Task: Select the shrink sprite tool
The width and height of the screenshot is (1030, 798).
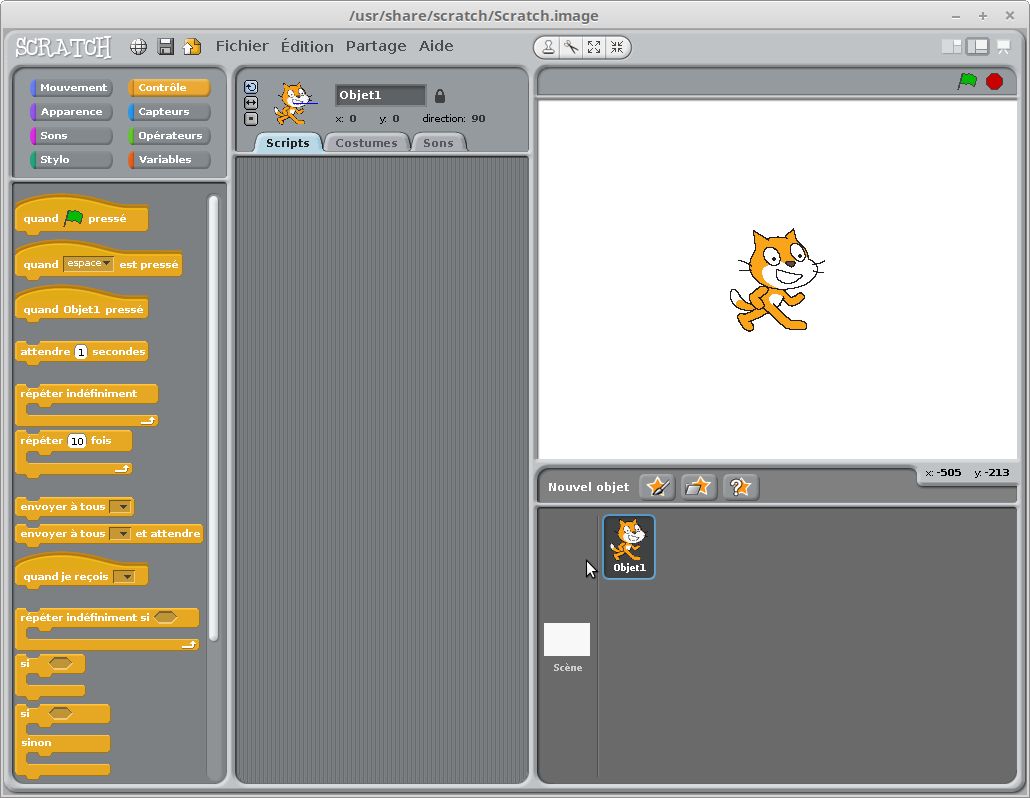Action: coord(617,47)
